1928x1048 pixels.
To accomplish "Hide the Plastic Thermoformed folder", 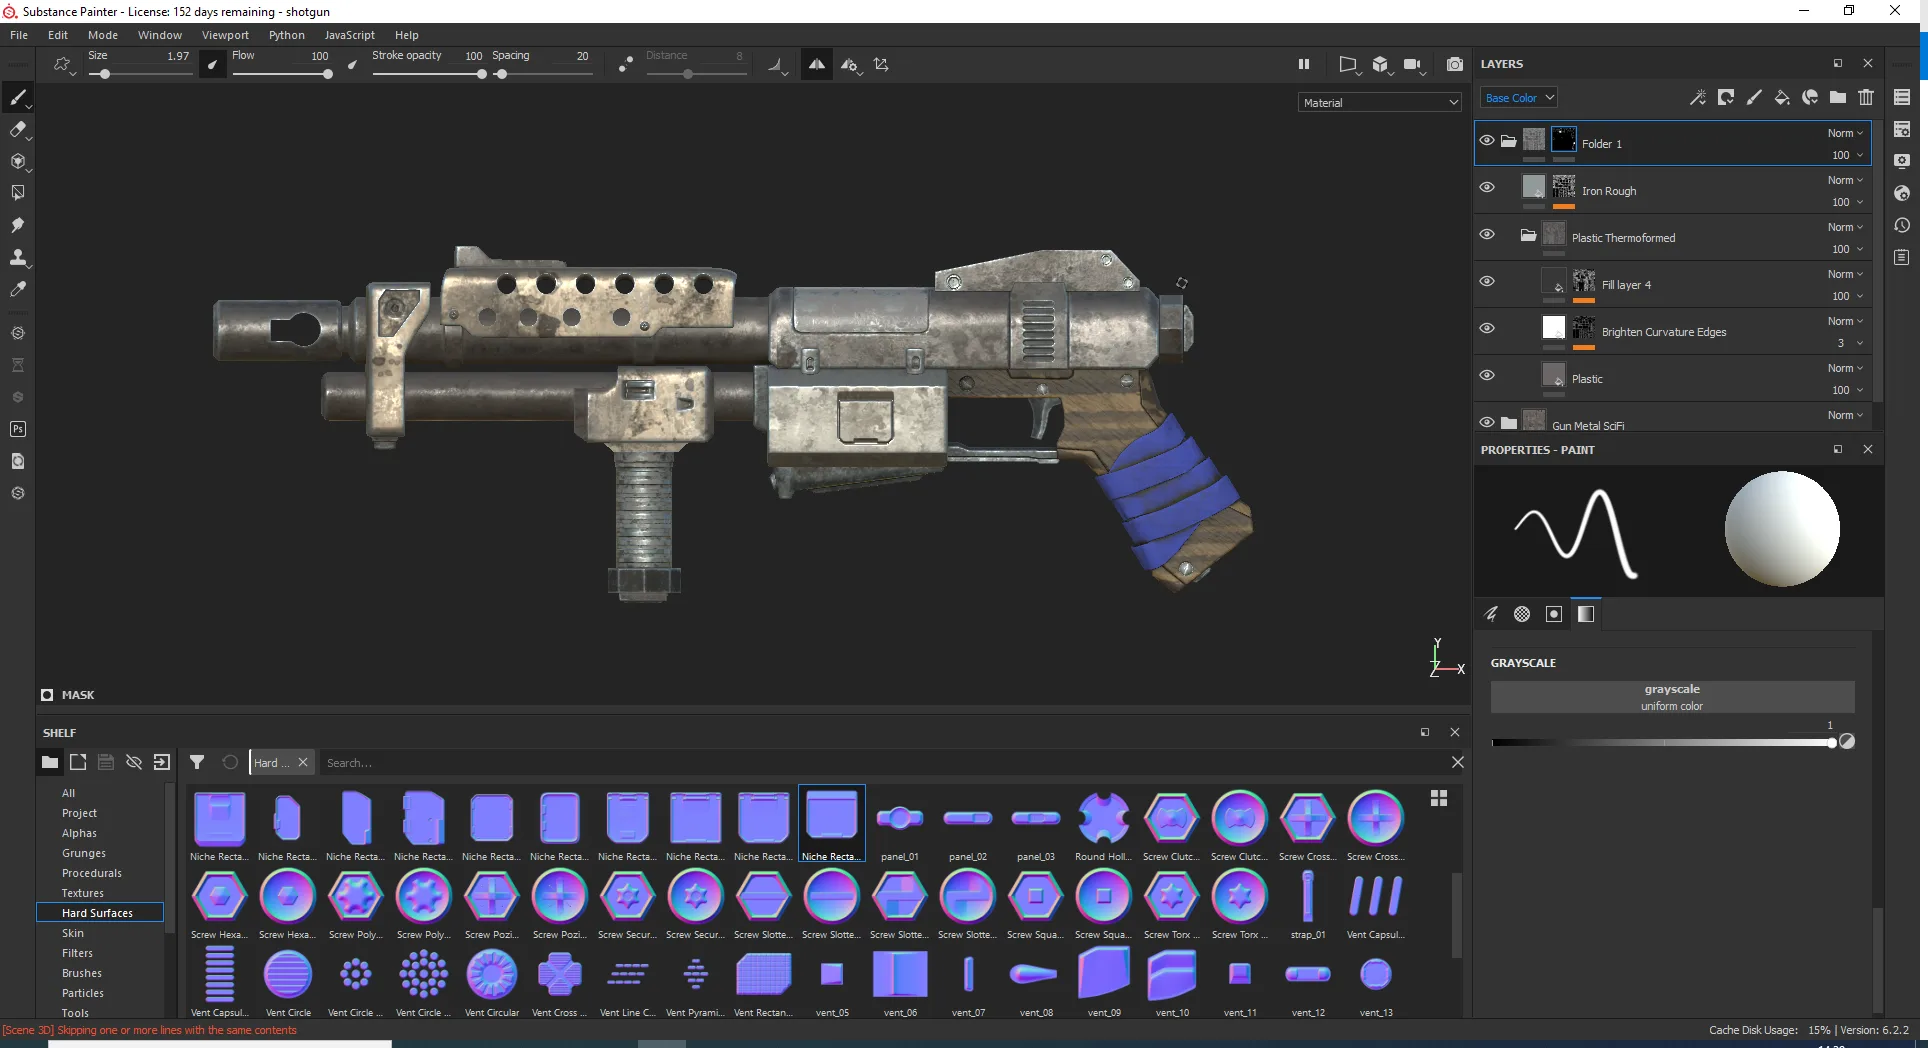I will coord(1487,234).
